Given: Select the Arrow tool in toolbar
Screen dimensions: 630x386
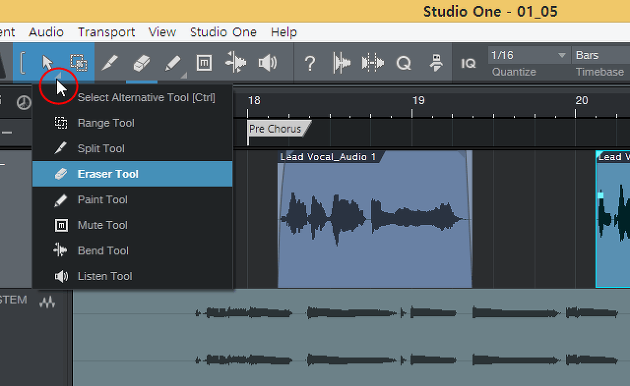Looking at the screenshot, I should [47, 63].
